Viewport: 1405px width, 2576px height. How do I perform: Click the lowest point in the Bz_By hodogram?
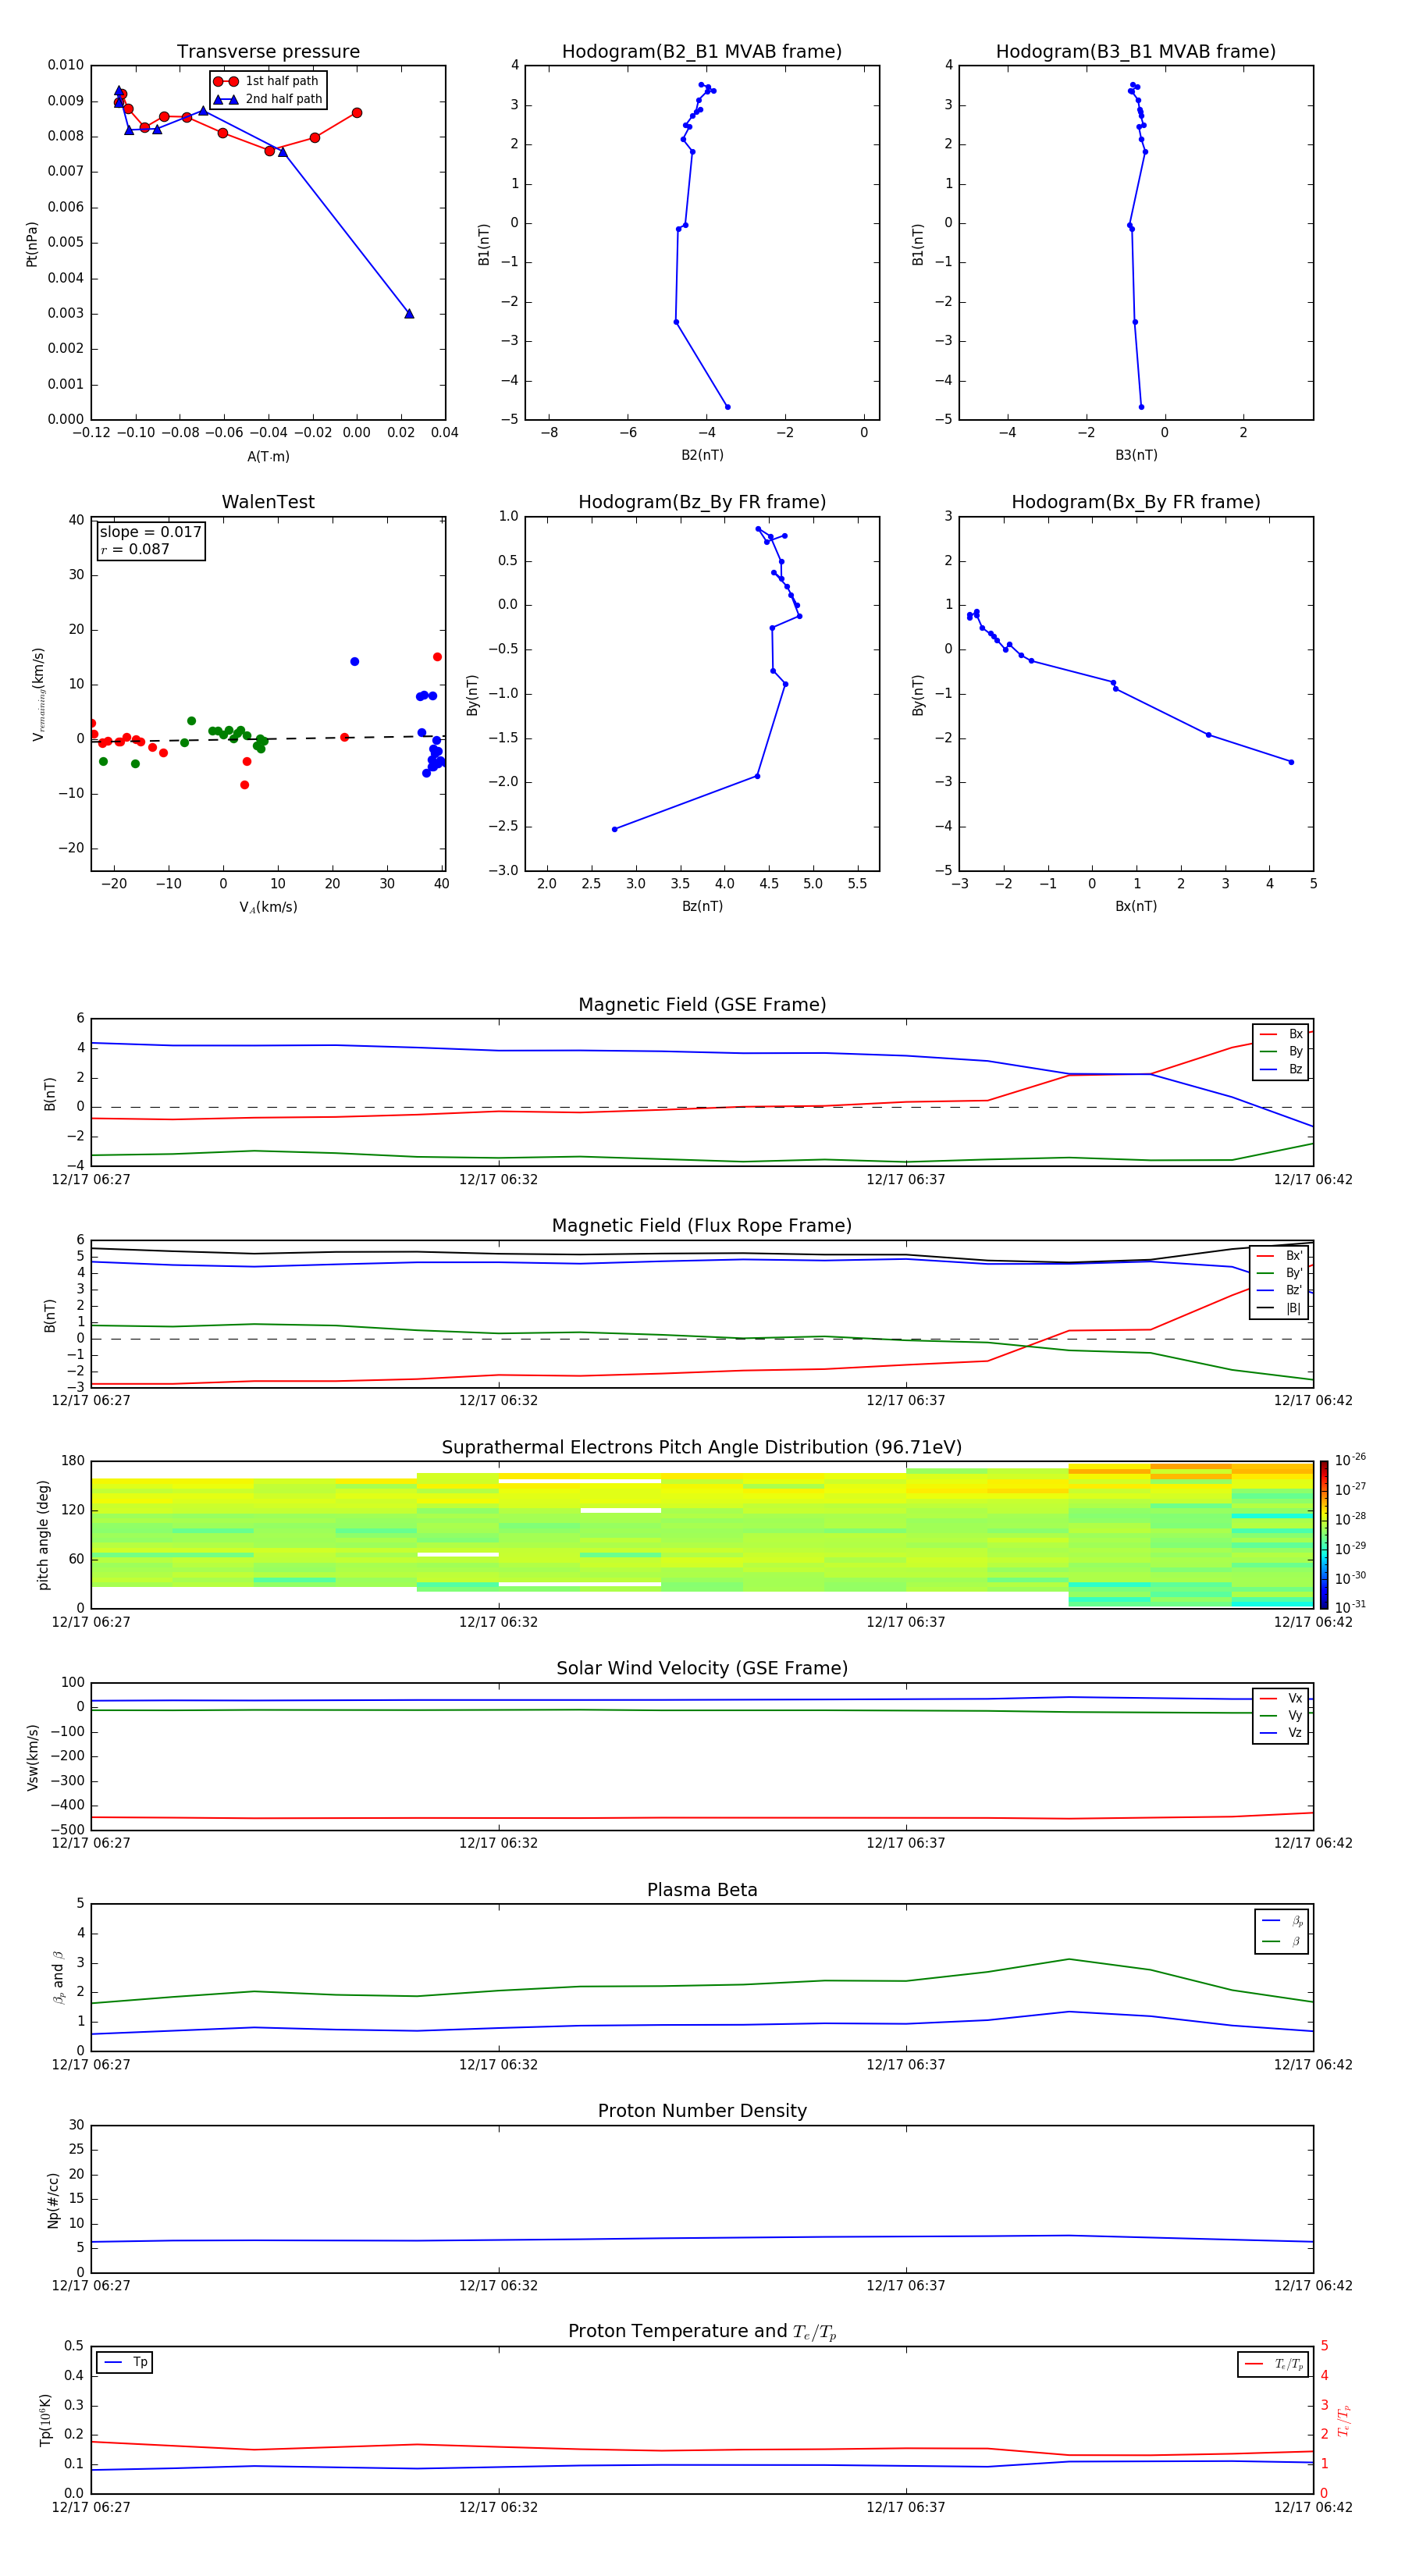[614, 829]
